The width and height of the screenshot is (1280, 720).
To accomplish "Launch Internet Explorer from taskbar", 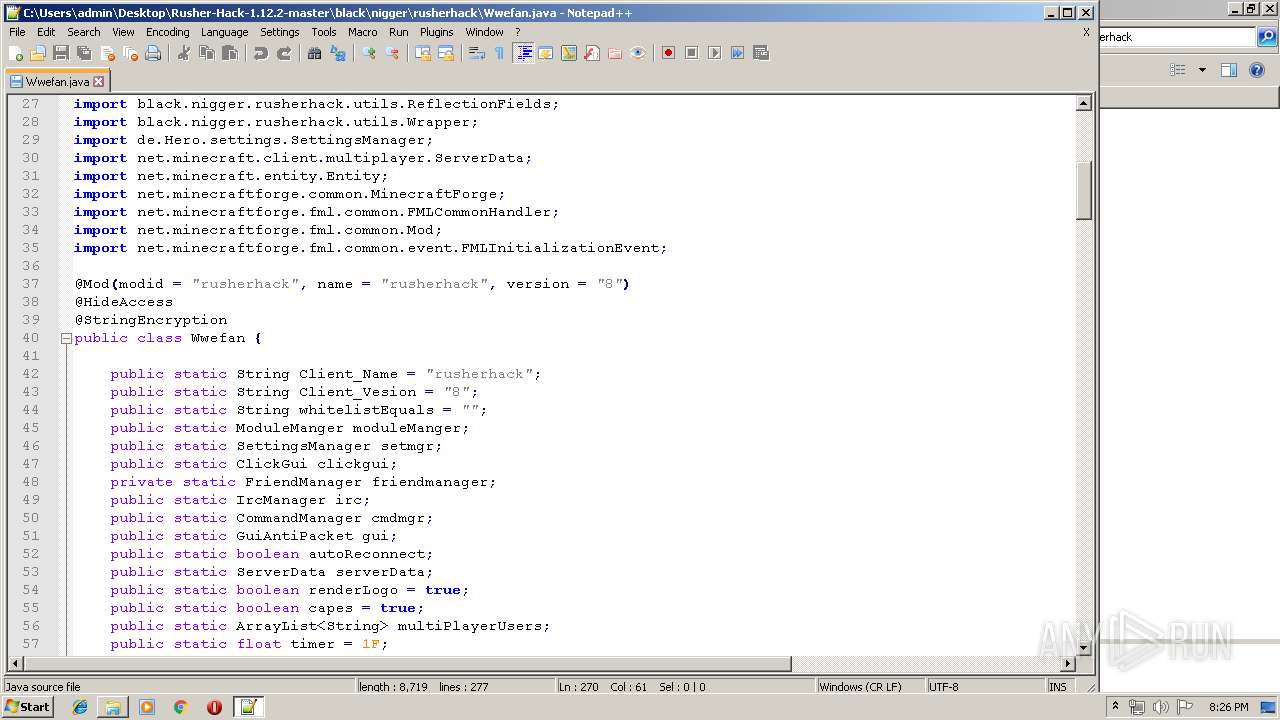I will tap(80, 707).
